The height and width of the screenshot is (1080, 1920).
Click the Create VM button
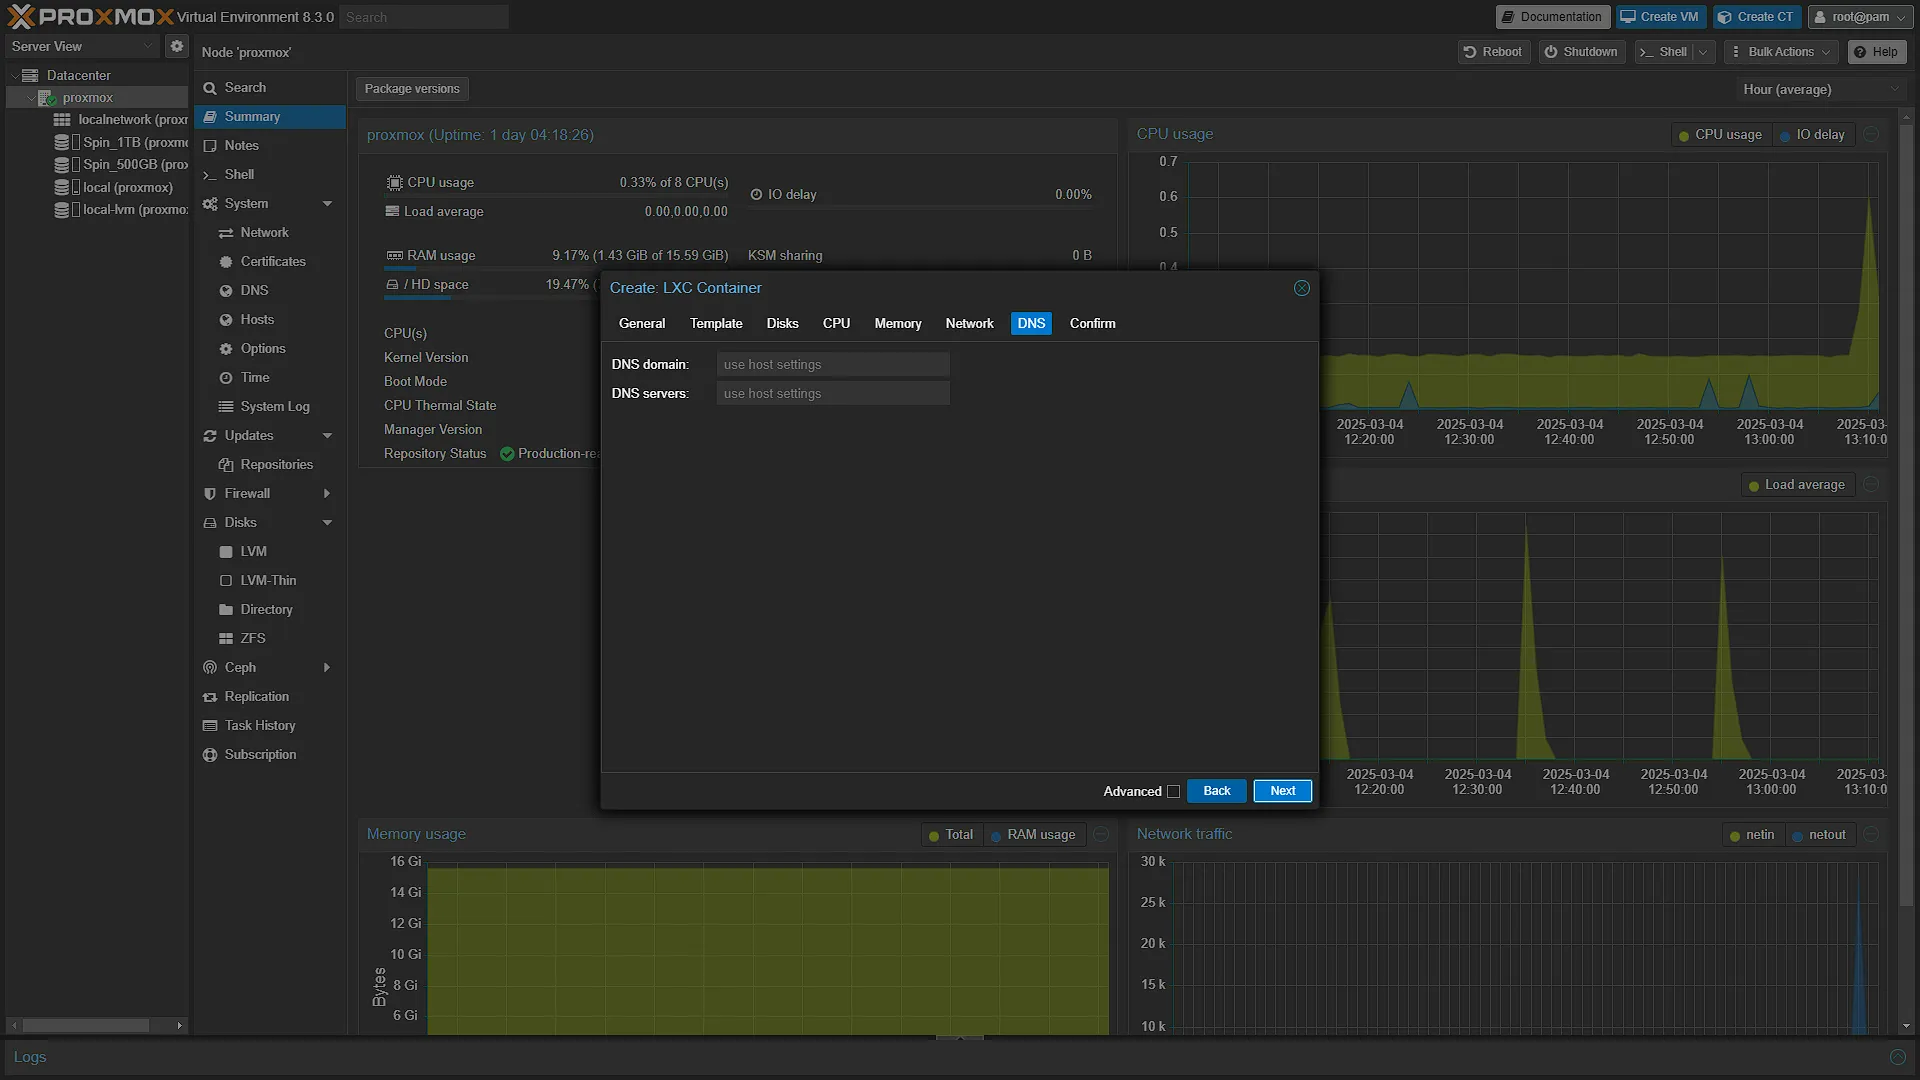(1659, 17)
